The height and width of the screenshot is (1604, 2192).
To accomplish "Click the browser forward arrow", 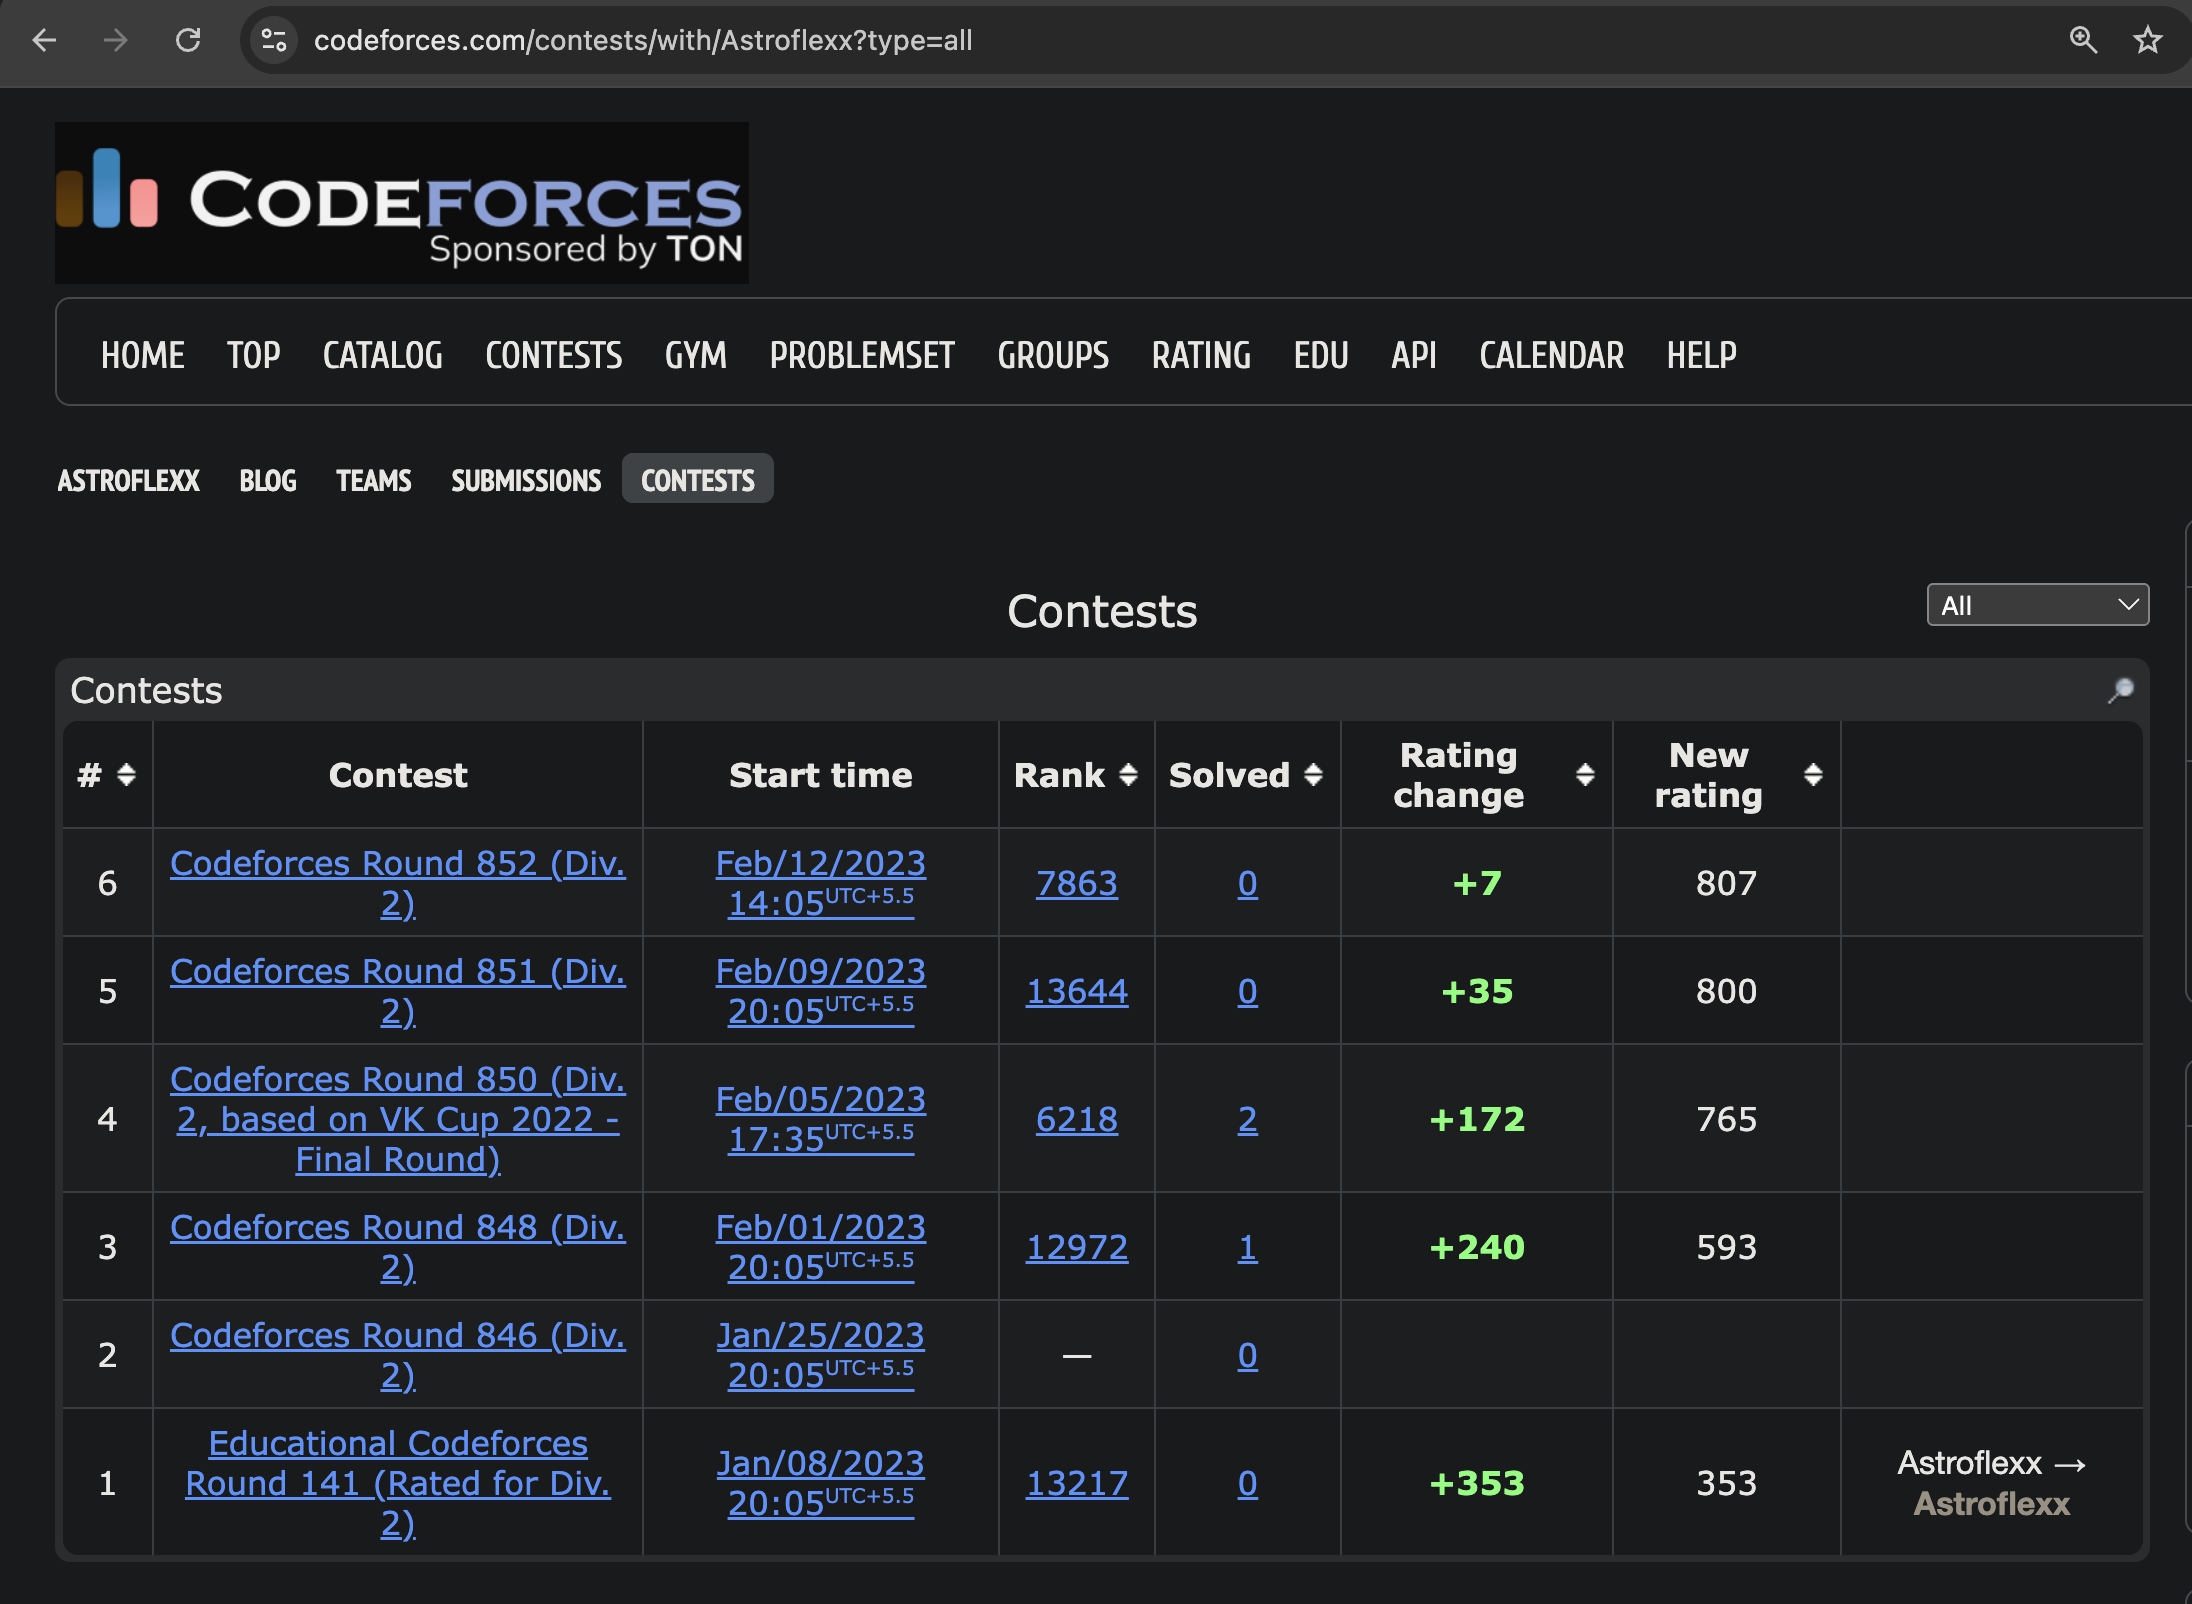I will tap(116, 40).
